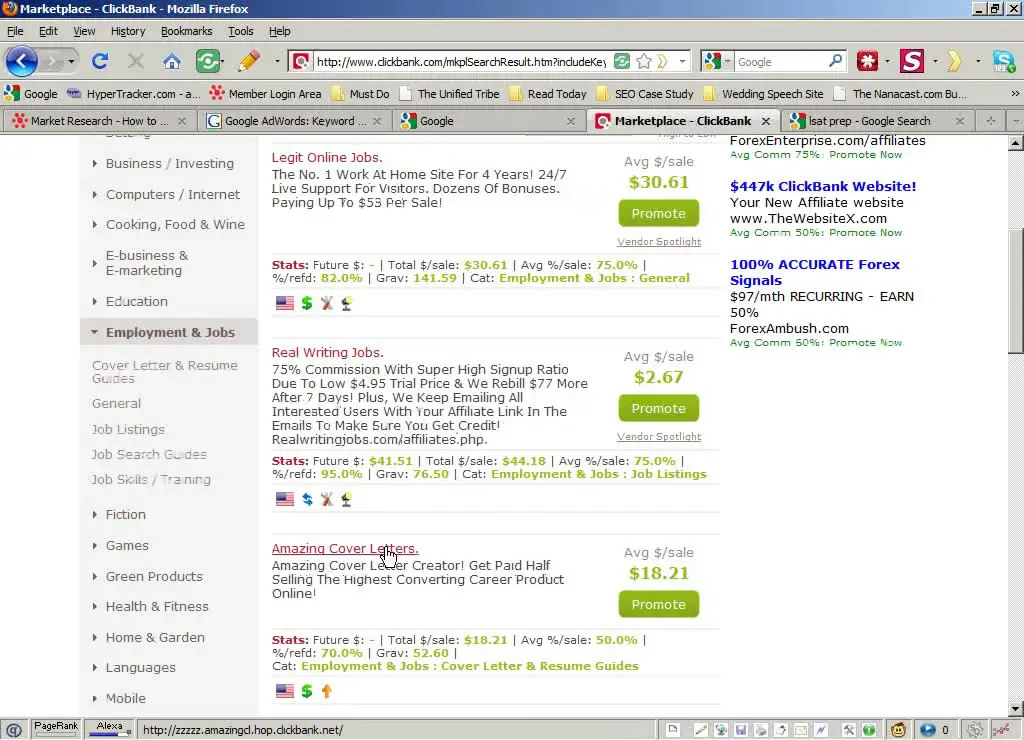The width and height of the screenshot is (1024, 740).
Task: Click the Stop loading X icon
Action: pos(136,61)
